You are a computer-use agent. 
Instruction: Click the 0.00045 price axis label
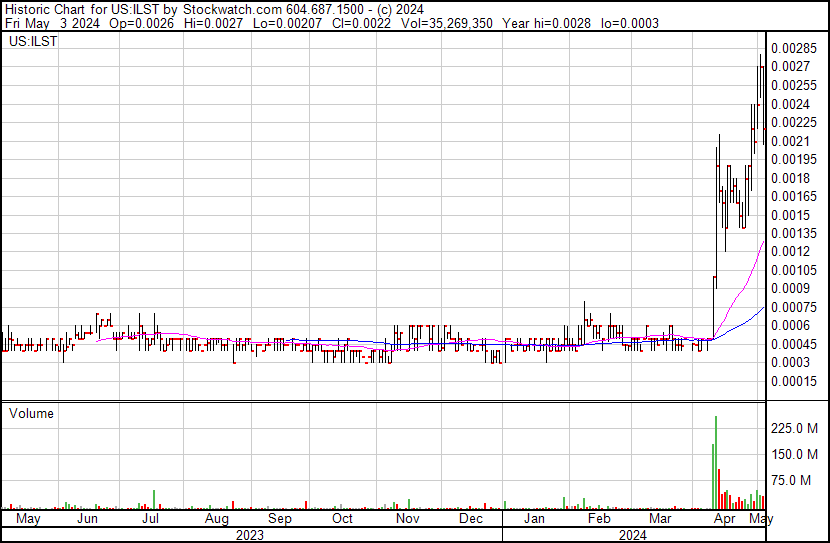[x=794, y=345]
